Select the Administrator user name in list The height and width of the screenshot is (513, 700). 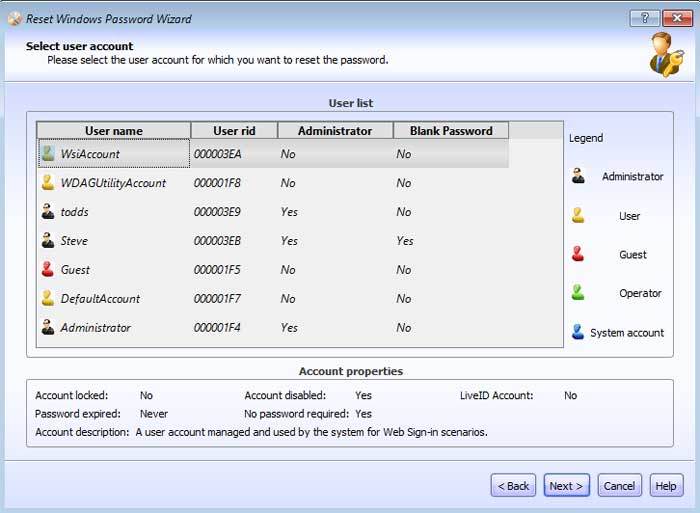click(x=96, y=328)
